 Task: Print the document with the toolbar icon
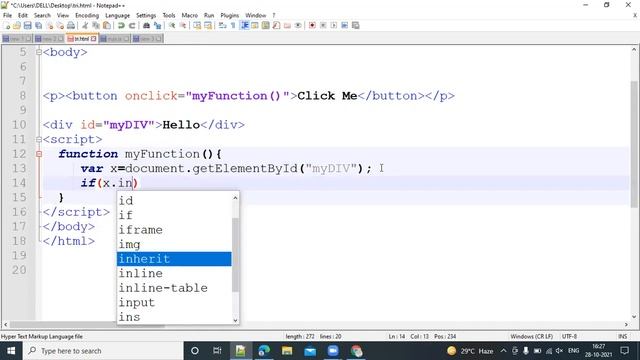[x=71, y=25]
